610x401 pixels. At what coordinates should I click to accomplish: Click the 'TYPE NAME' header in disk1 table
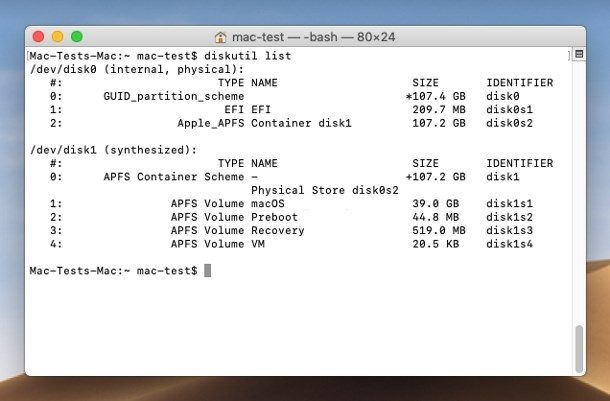(248, 163)
